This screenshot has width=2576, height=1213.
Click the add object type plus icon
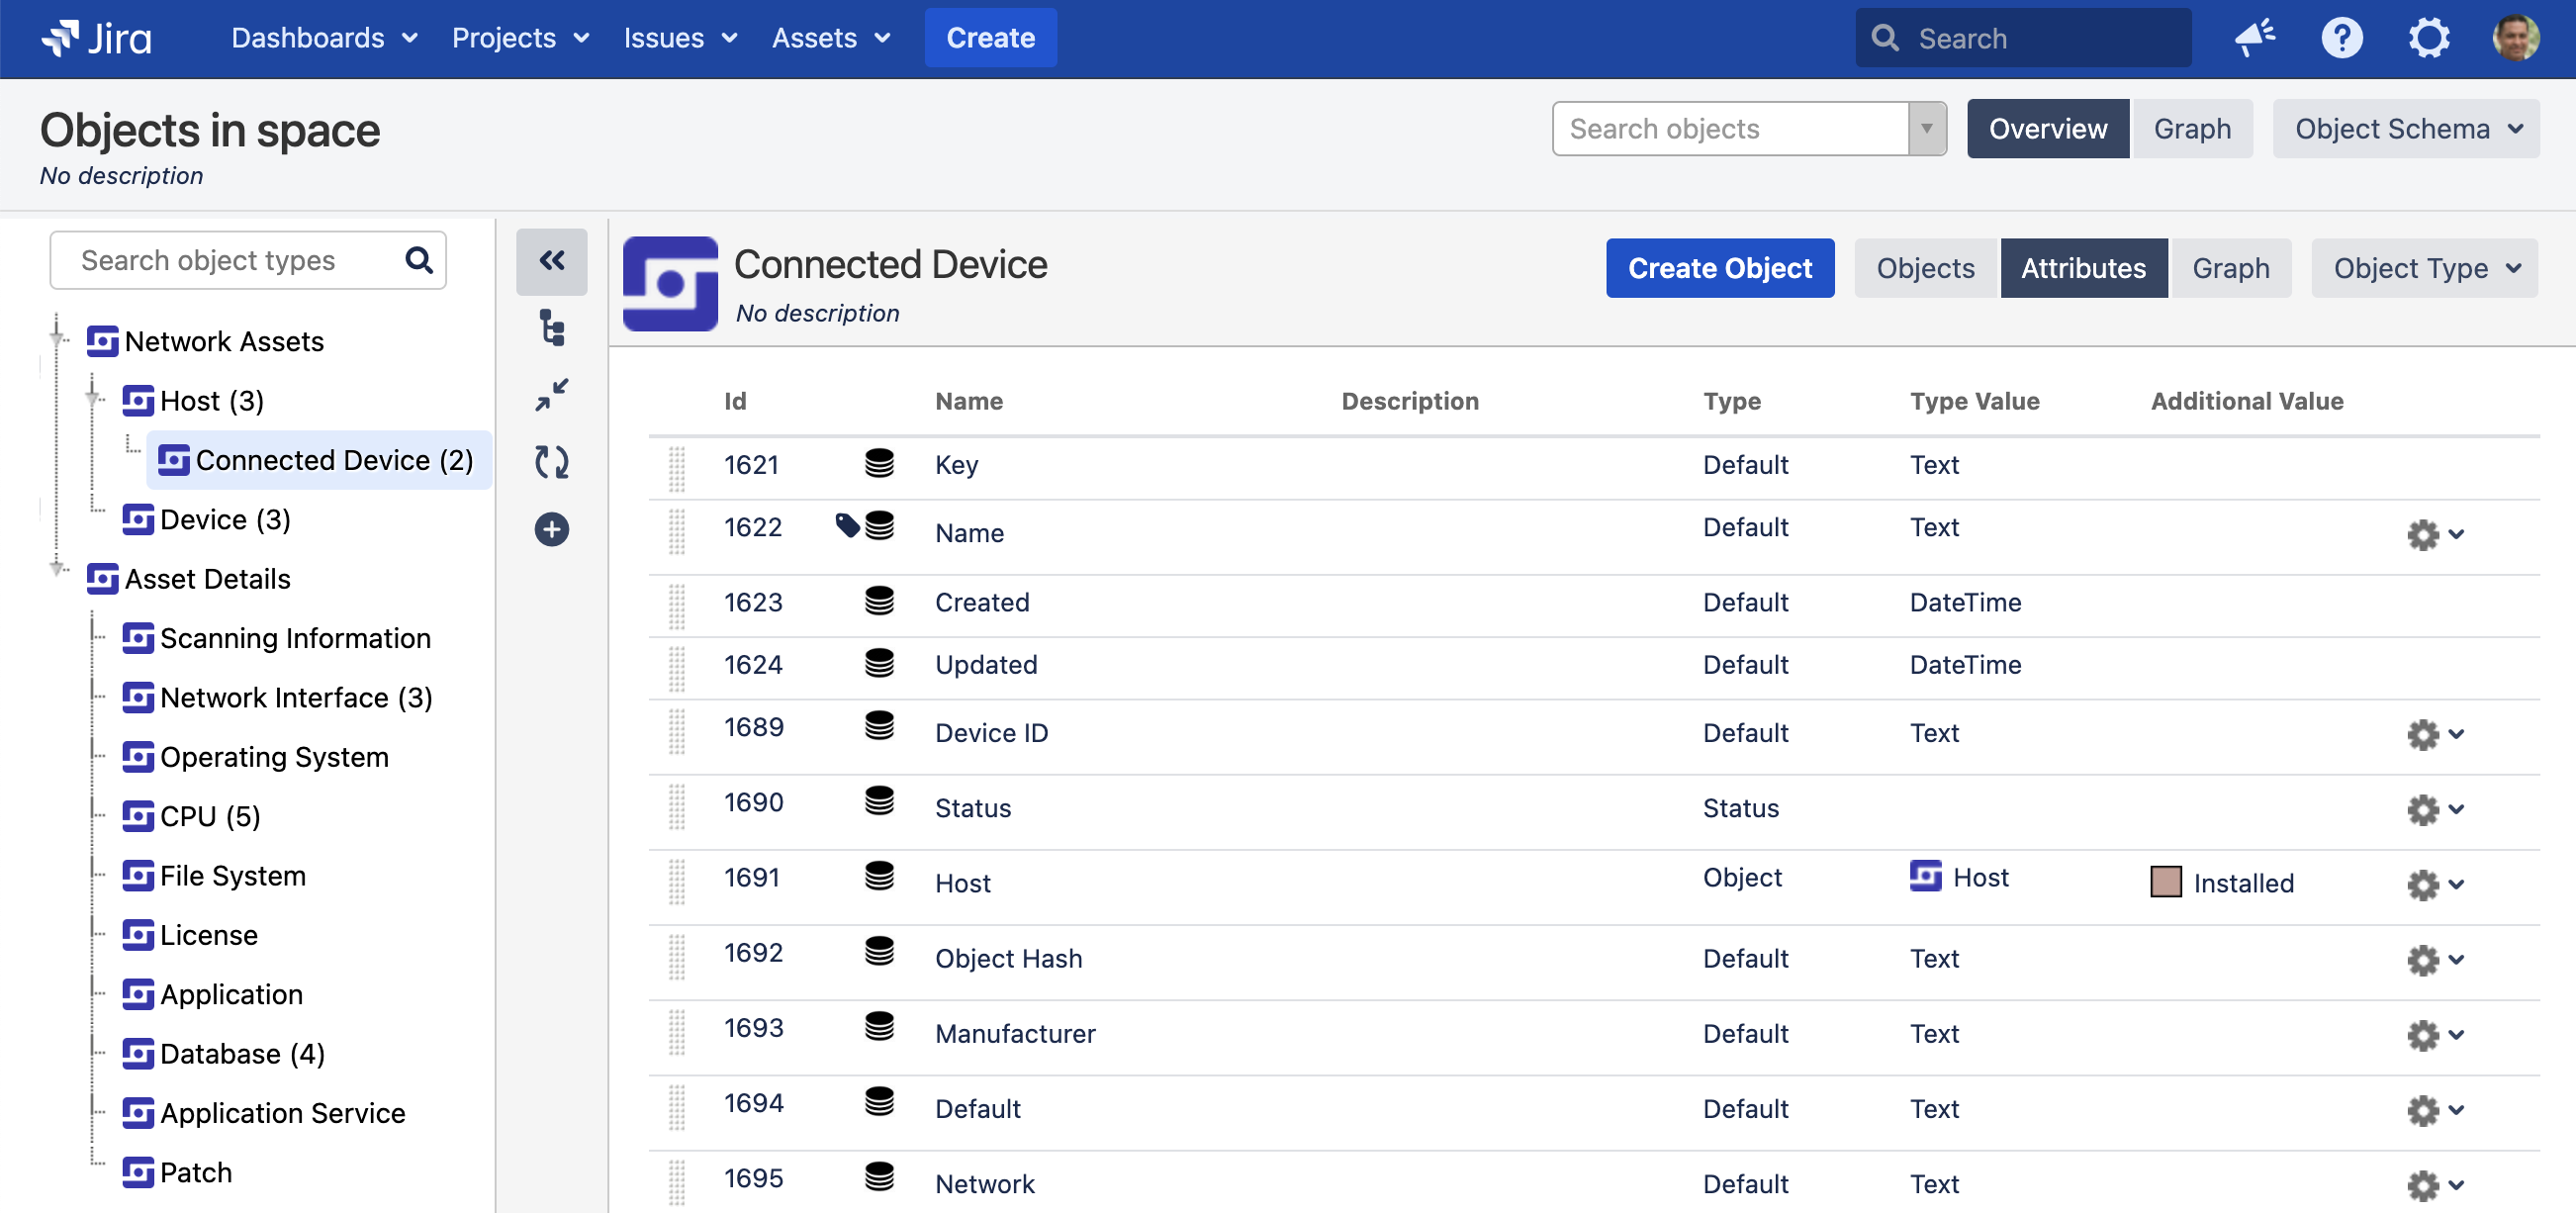pyautogui.click(x=552, y=529)
